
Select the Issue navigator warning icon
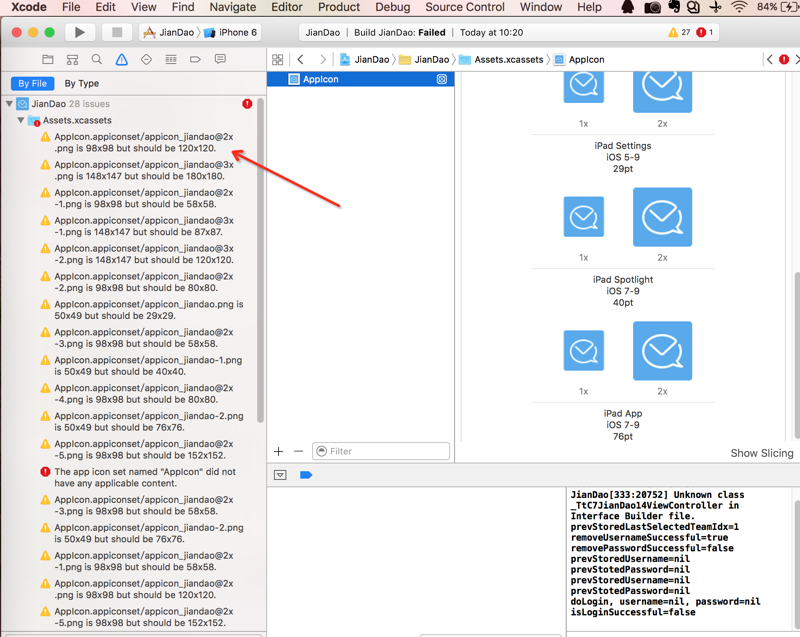[x=121, y=60]
